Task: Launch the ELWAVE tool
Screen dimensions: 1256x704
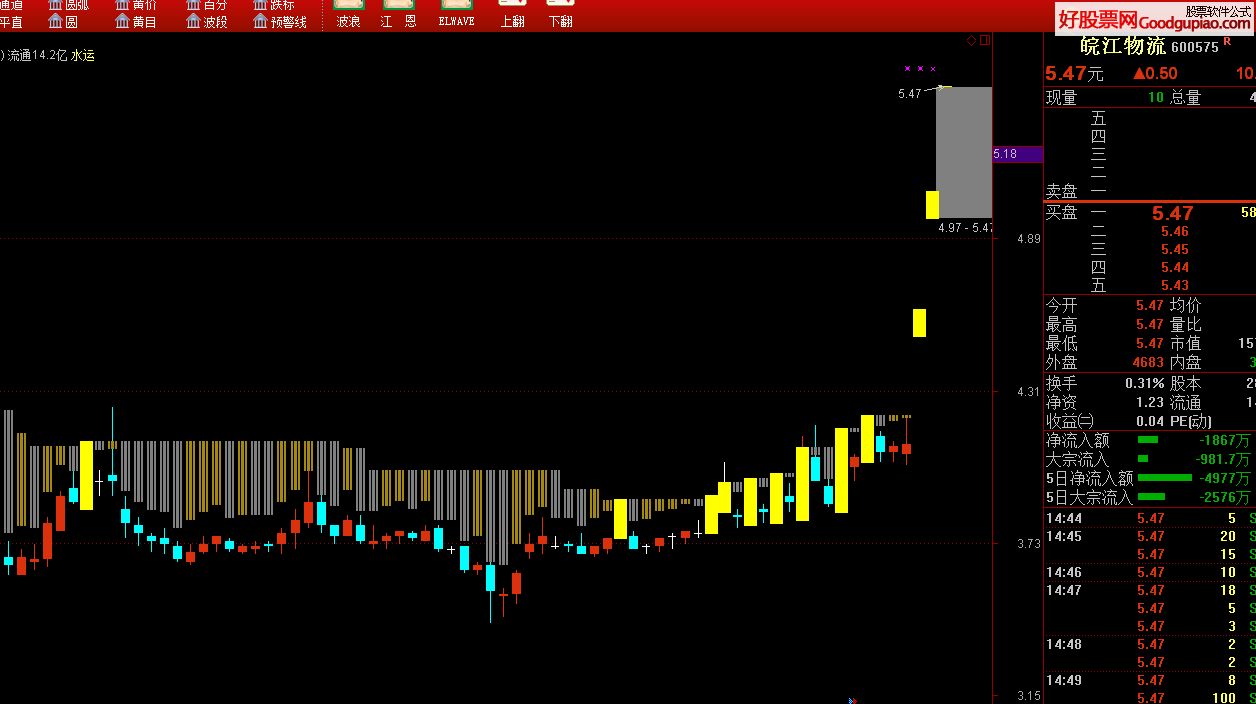Action: pyautogui.click(x=456, y=14)
